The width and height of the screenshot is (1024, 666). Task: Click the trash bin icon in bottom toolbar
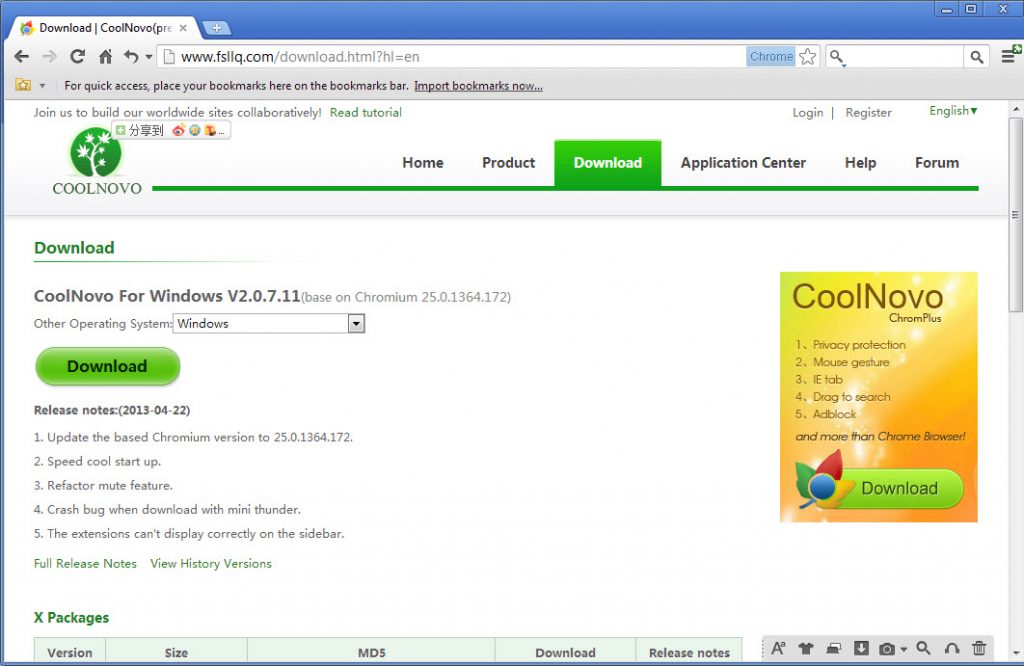click(x=979, y=648)
